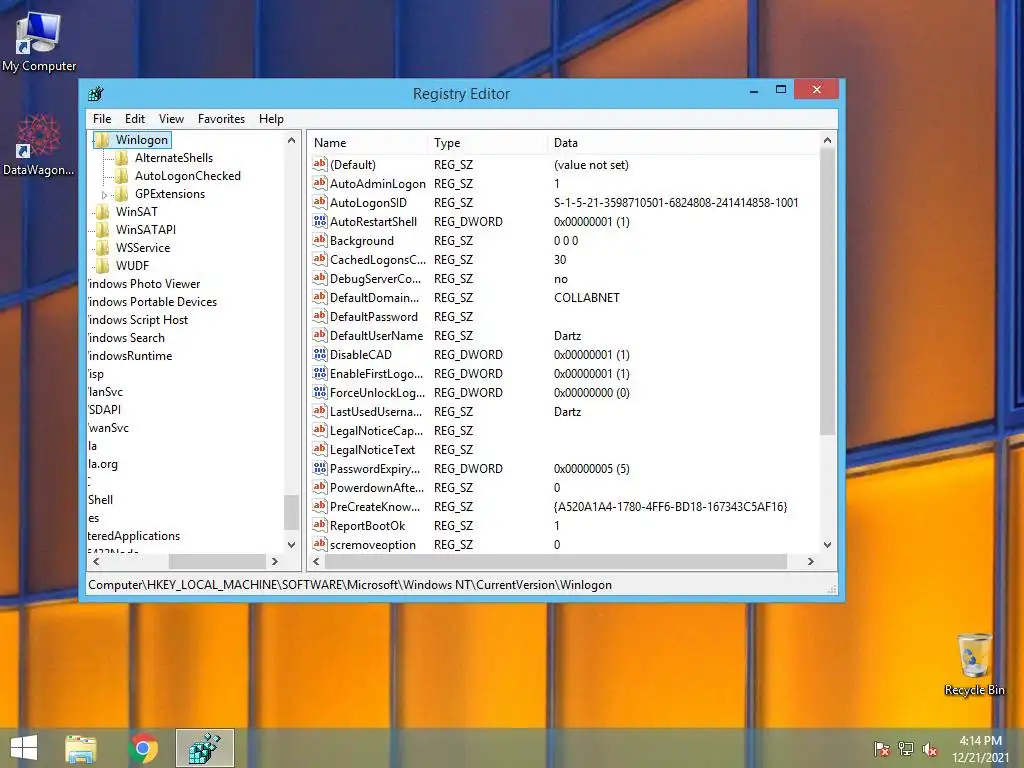1024x768 pixels.
Task: Click the WUDF folder icon
Action: click(x=103, y=266)
